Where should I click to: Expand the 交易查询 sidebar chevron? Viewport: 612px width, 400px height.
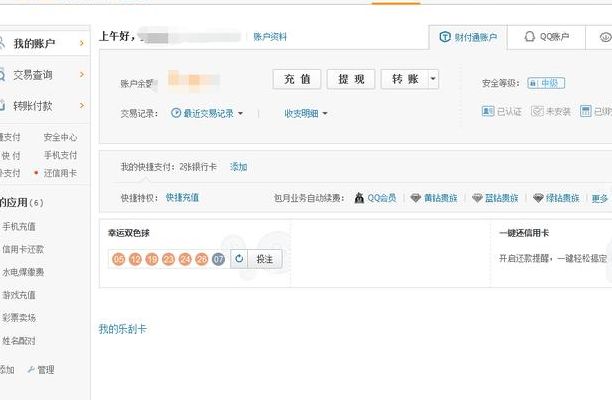[82, 74]
